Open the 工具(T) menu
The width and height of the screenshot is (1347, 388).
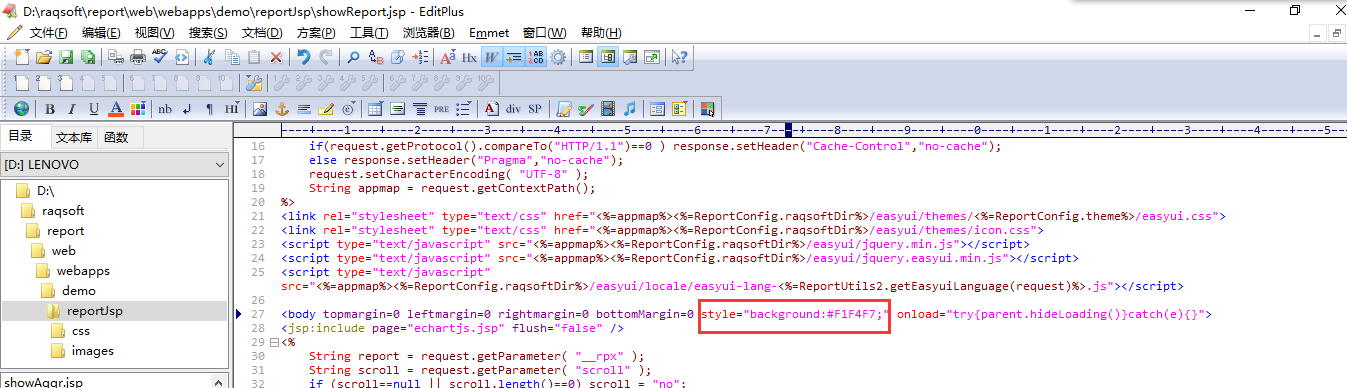coord(369,32)
